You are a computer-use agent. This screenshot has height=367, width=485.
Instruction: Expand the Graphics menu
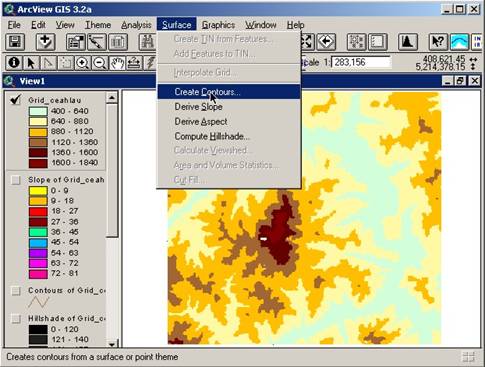tap(218, 25)
